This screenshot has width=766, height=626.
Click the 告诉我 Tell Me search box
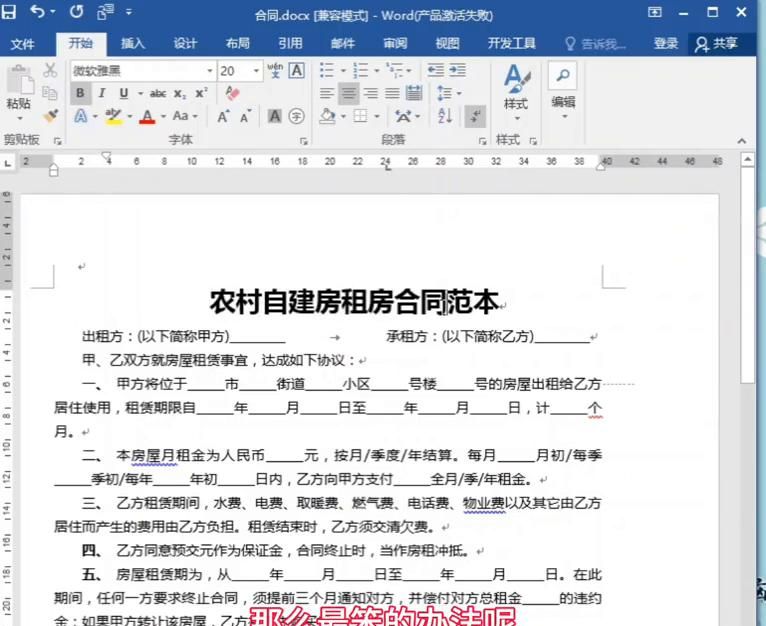coord(595,44)
